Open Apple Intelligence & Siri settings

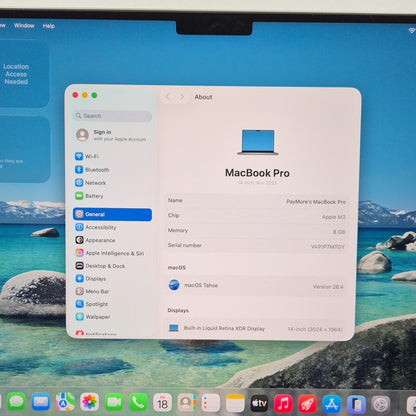pos(110,253)
